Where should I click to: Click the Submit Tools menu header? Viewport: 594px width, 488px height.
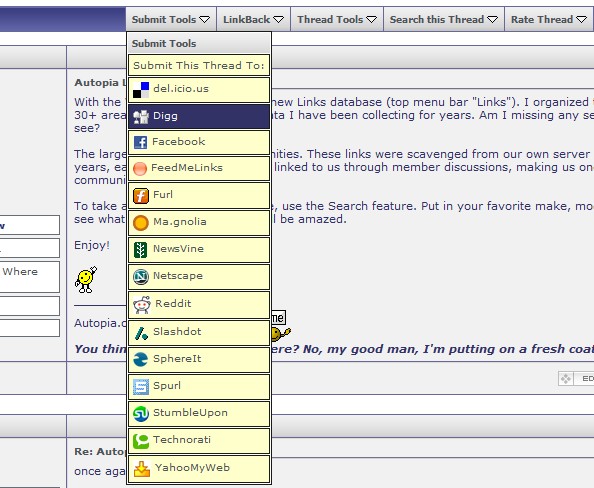tap(199, 43)
